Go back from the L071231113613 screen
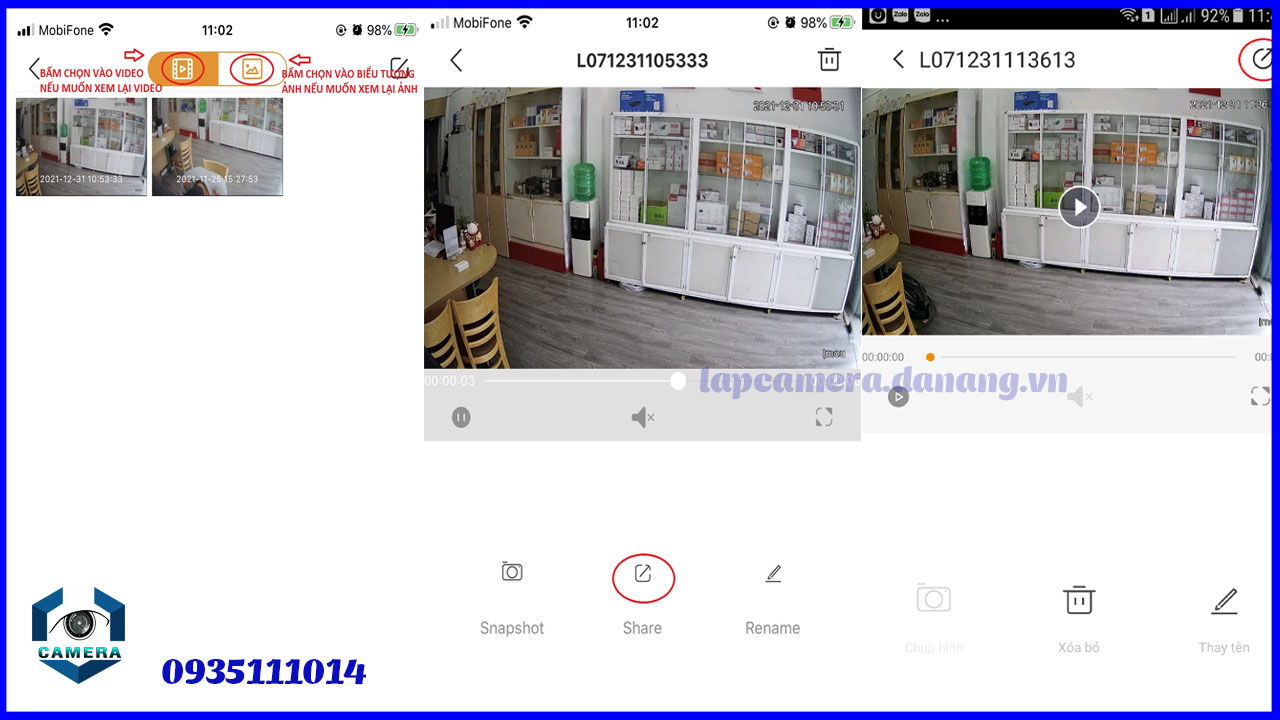The height and width of the screenshot is (720, 1280). (x=898, y=60)
